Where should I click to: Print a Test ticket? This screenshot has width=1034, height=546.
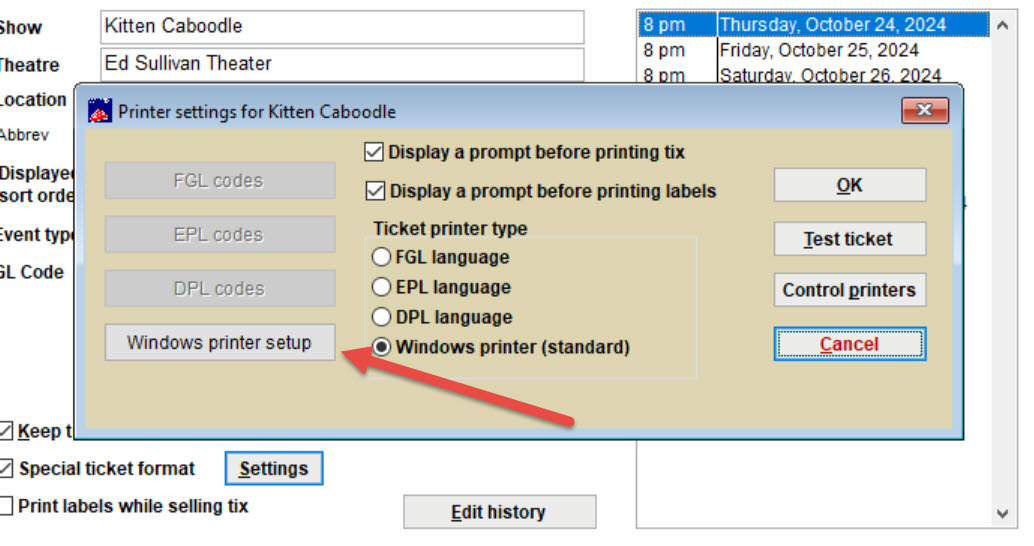[x=849, y=239]
